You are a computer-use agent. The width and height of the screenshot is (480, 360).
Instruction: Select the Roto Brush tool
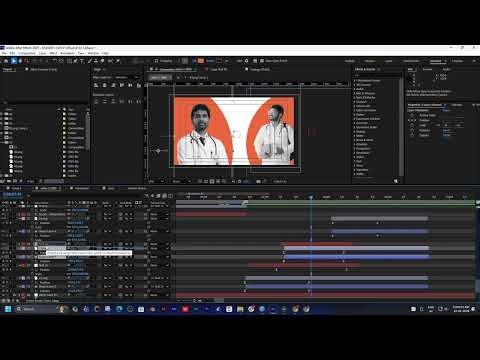coord(110,61)
